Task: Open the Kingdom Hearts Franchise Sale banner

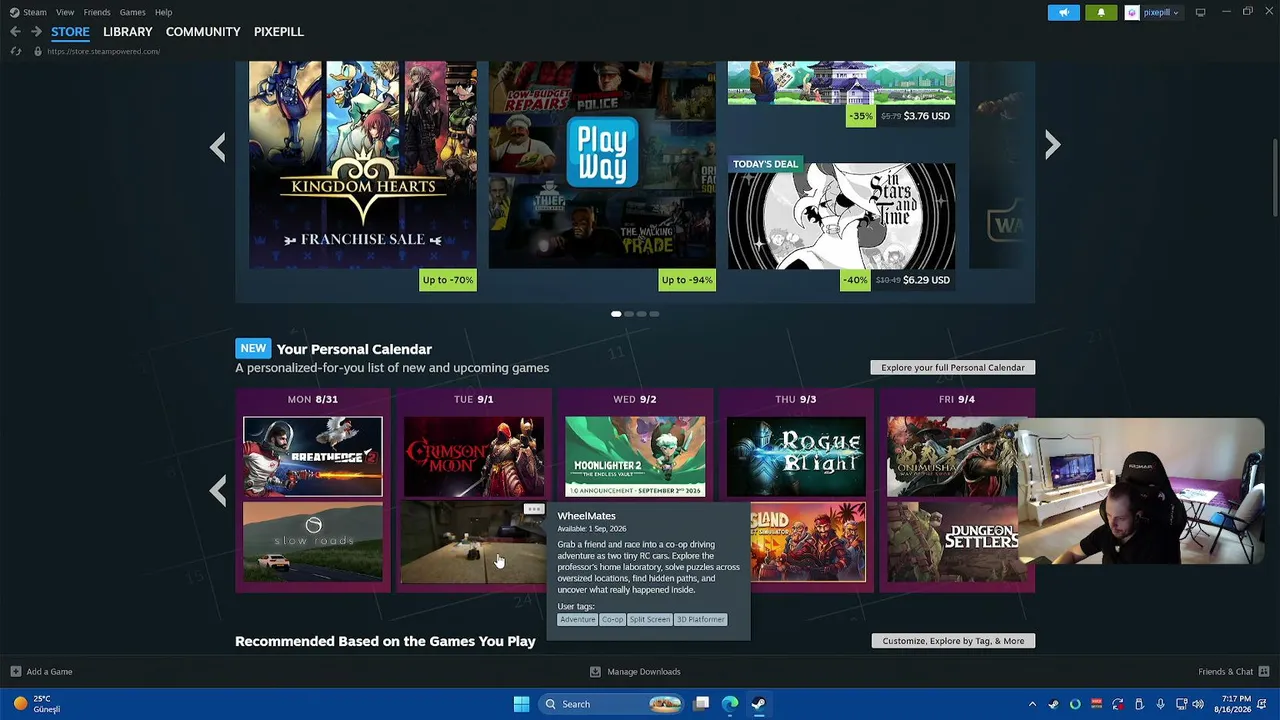Action: (363, 165)
